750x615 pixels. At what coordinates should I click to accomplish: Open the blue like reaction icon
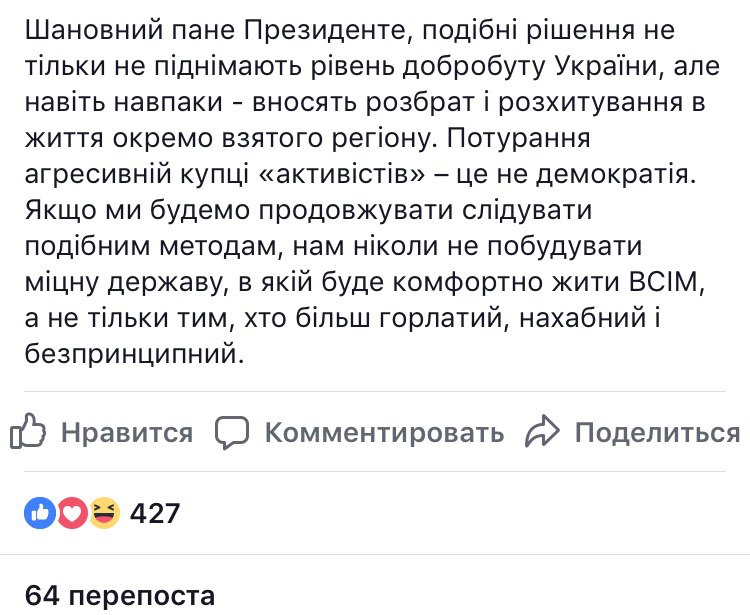coord(40,513)
